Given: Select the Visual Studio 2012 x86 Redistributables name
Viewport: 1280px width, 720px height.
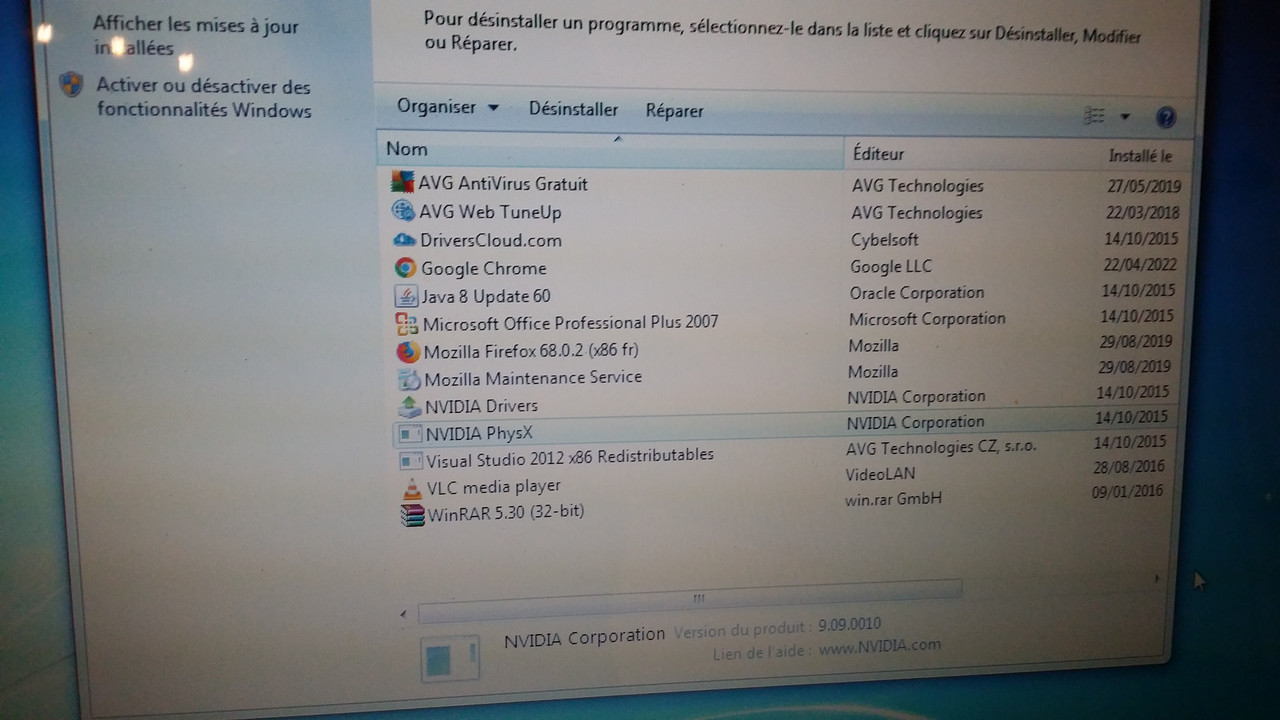Looking at the screenshot, I should click(x=570, y=458).
